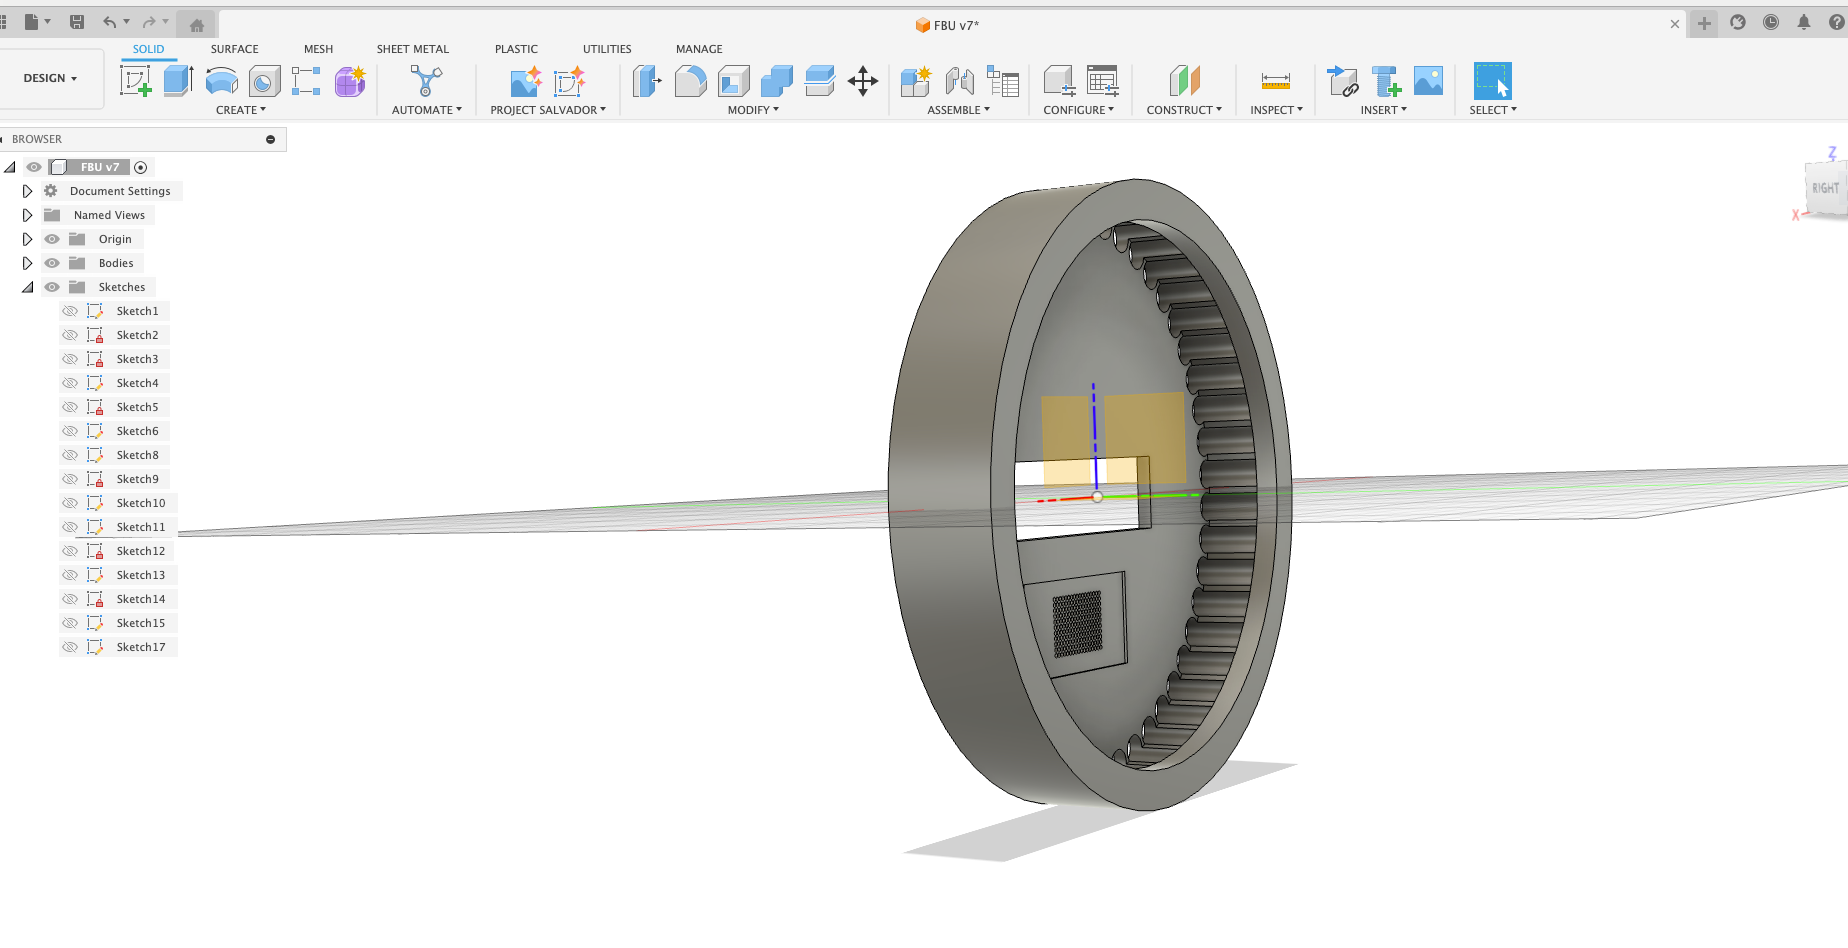The width and height of the screenshot is (1848, 948).
Task: Select the Joint tool
Action: [x=960, y=81]
